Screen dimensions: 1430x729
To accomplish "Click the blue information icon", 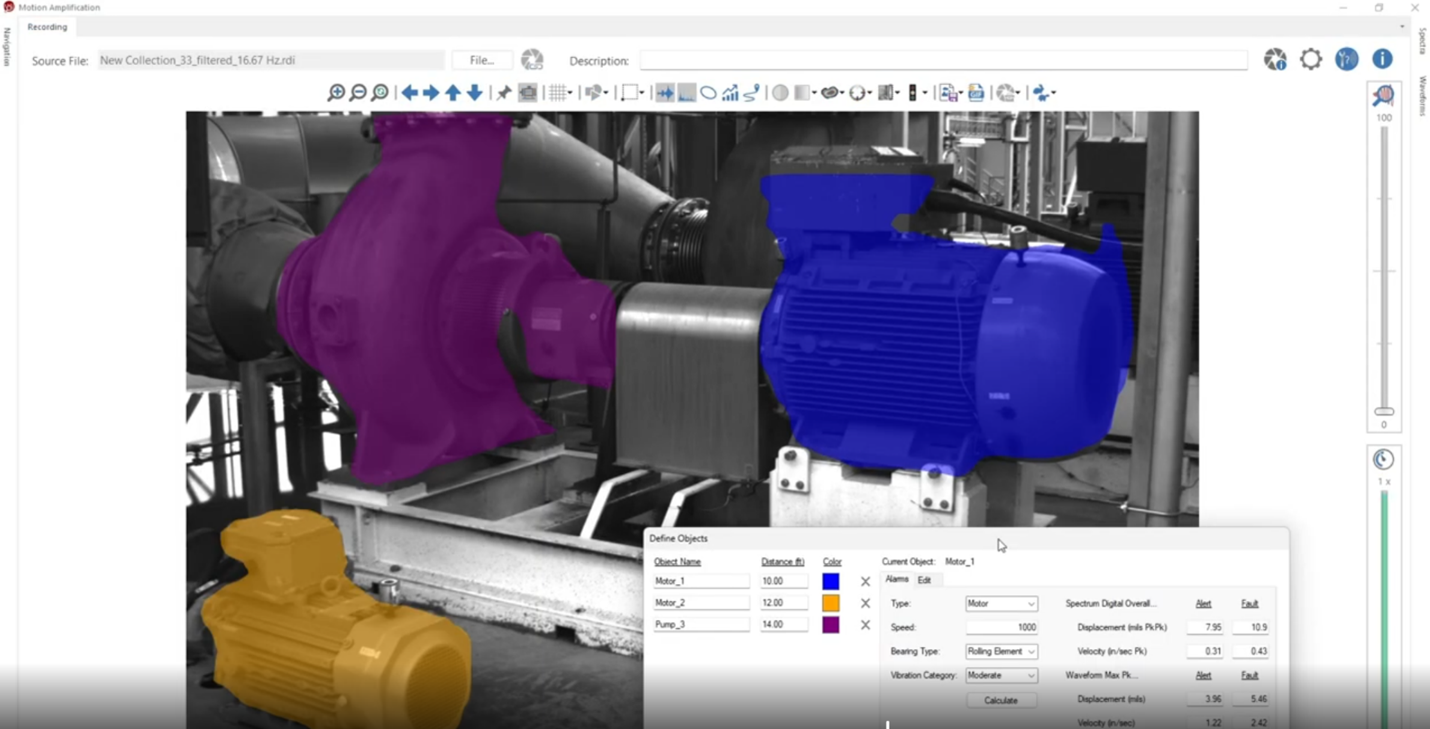I will coord(1382,60).
